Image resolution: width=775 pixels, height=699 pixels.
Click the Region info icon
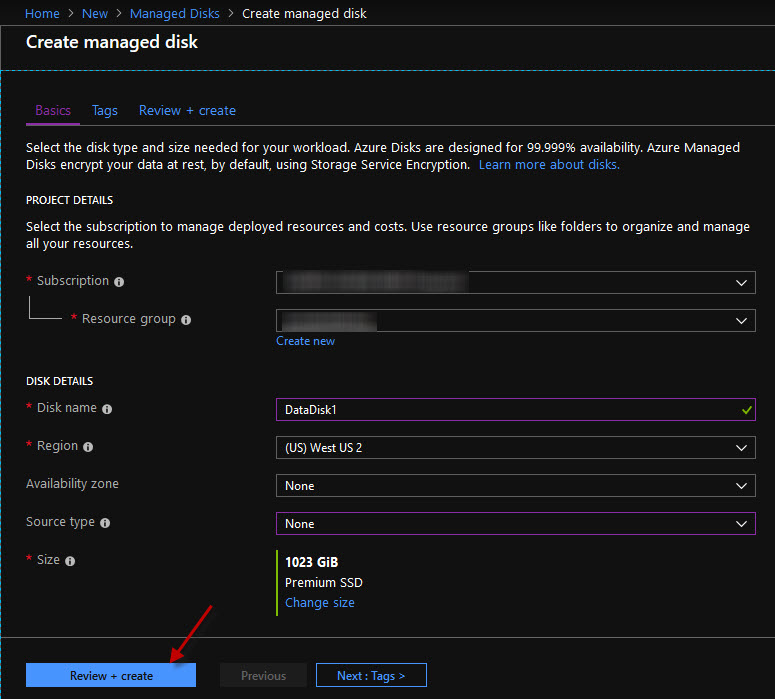click(88, 447)
